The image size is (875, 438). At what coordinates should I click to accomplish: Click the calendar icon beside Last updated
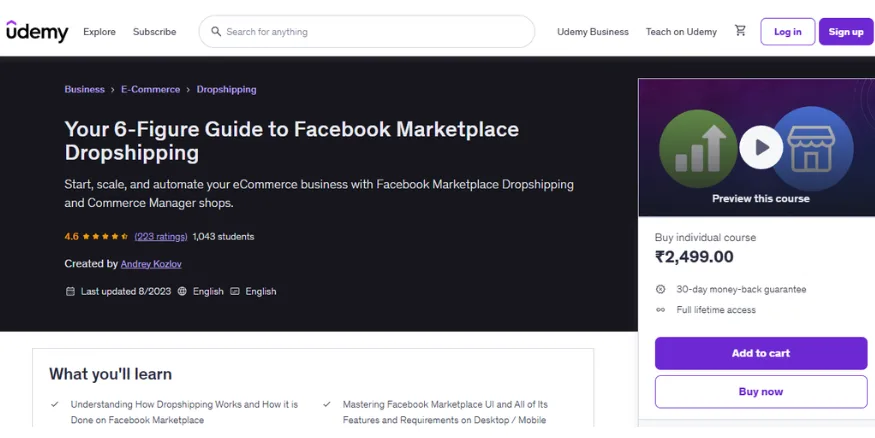click(x=70, y=291)
